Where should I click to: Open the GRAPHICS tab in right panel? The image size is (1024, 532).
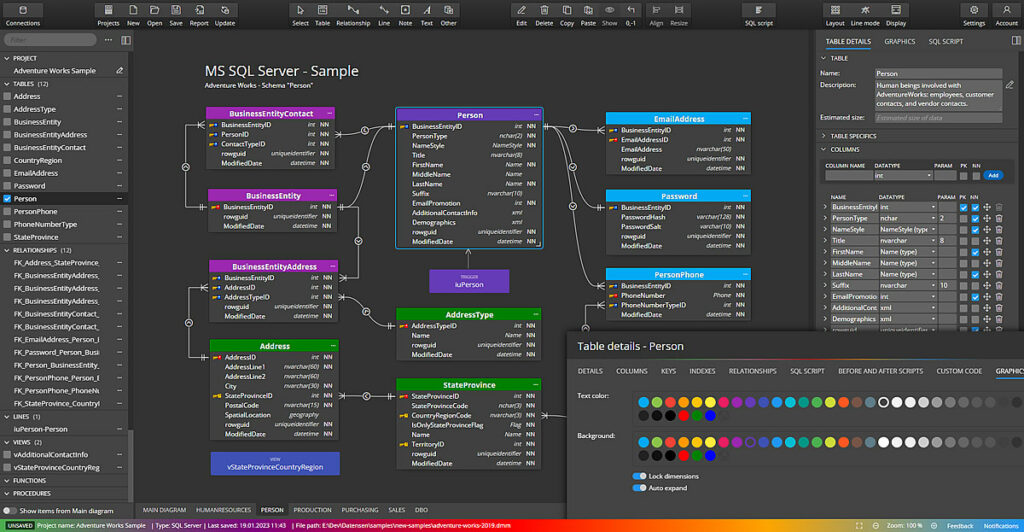click(899, 41)
